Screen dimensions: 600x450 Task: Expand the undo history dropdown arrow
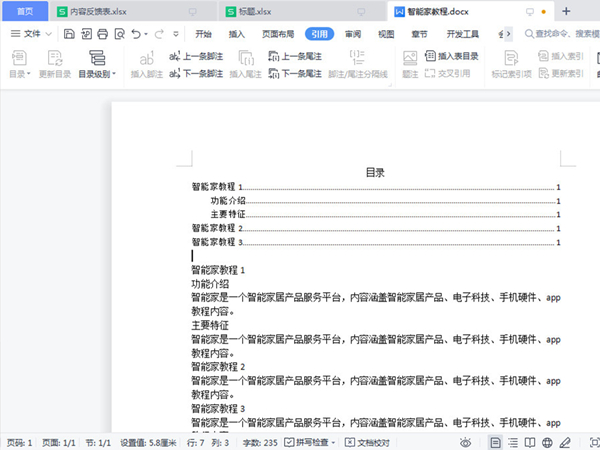148,34
